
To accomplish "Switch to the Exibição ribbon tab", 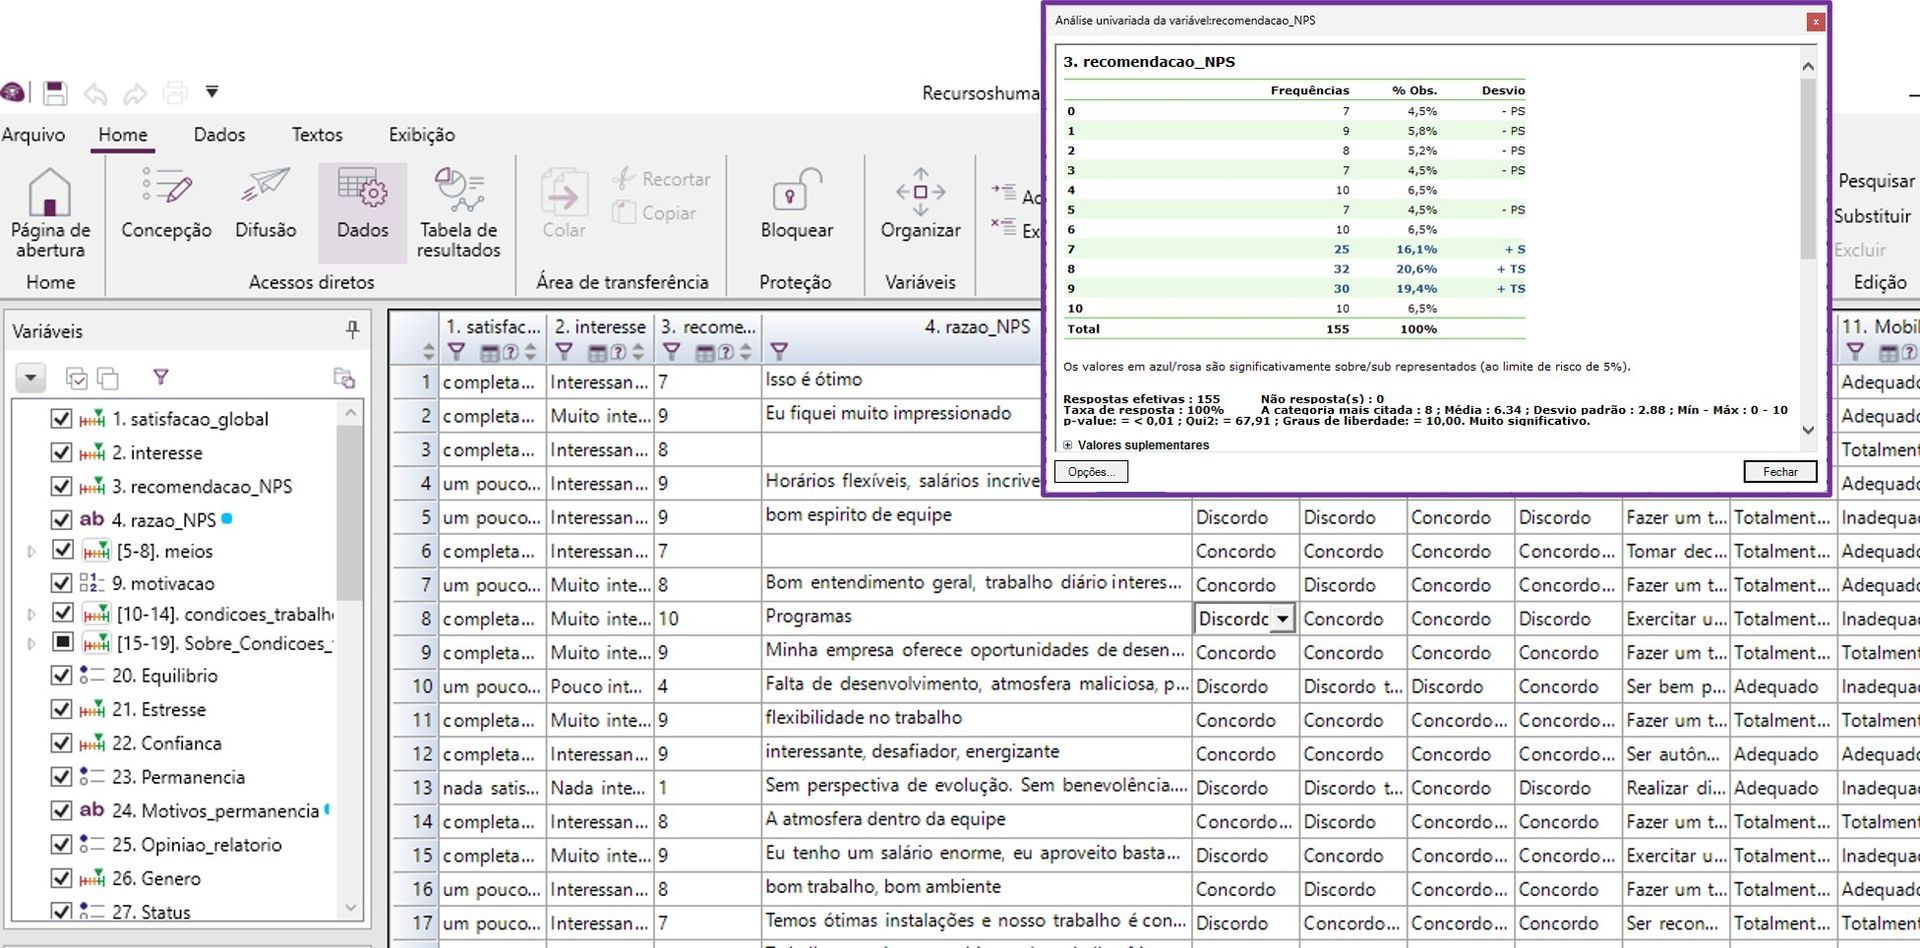I will point(422,135).
